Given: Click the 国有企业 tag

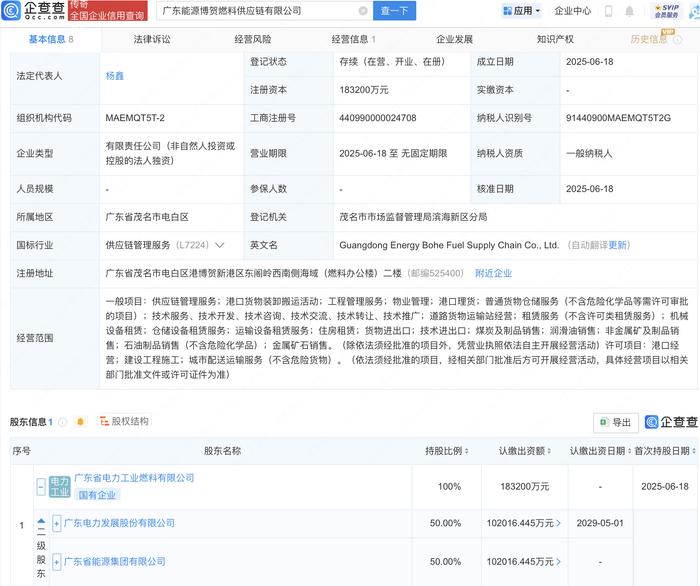Looking at the screenshot, I should tap(97, 495).
